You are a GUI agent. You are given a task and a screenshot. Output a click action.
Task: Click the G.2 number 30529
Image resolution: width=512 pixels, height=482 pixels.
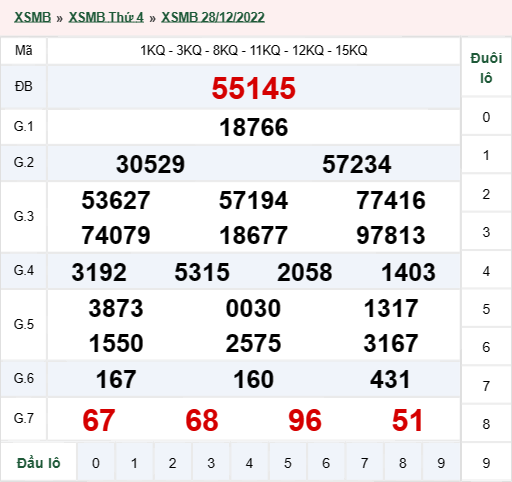click(150, 164)
